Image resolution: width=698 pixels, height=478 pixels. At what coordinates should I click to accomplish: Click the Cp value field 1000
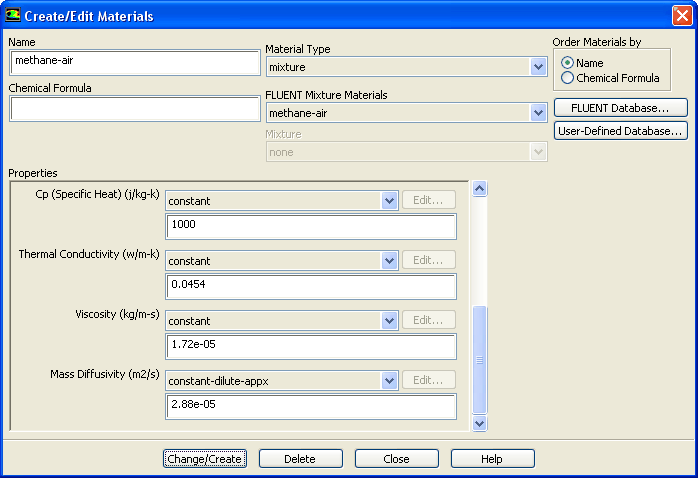tap(311, 227)
